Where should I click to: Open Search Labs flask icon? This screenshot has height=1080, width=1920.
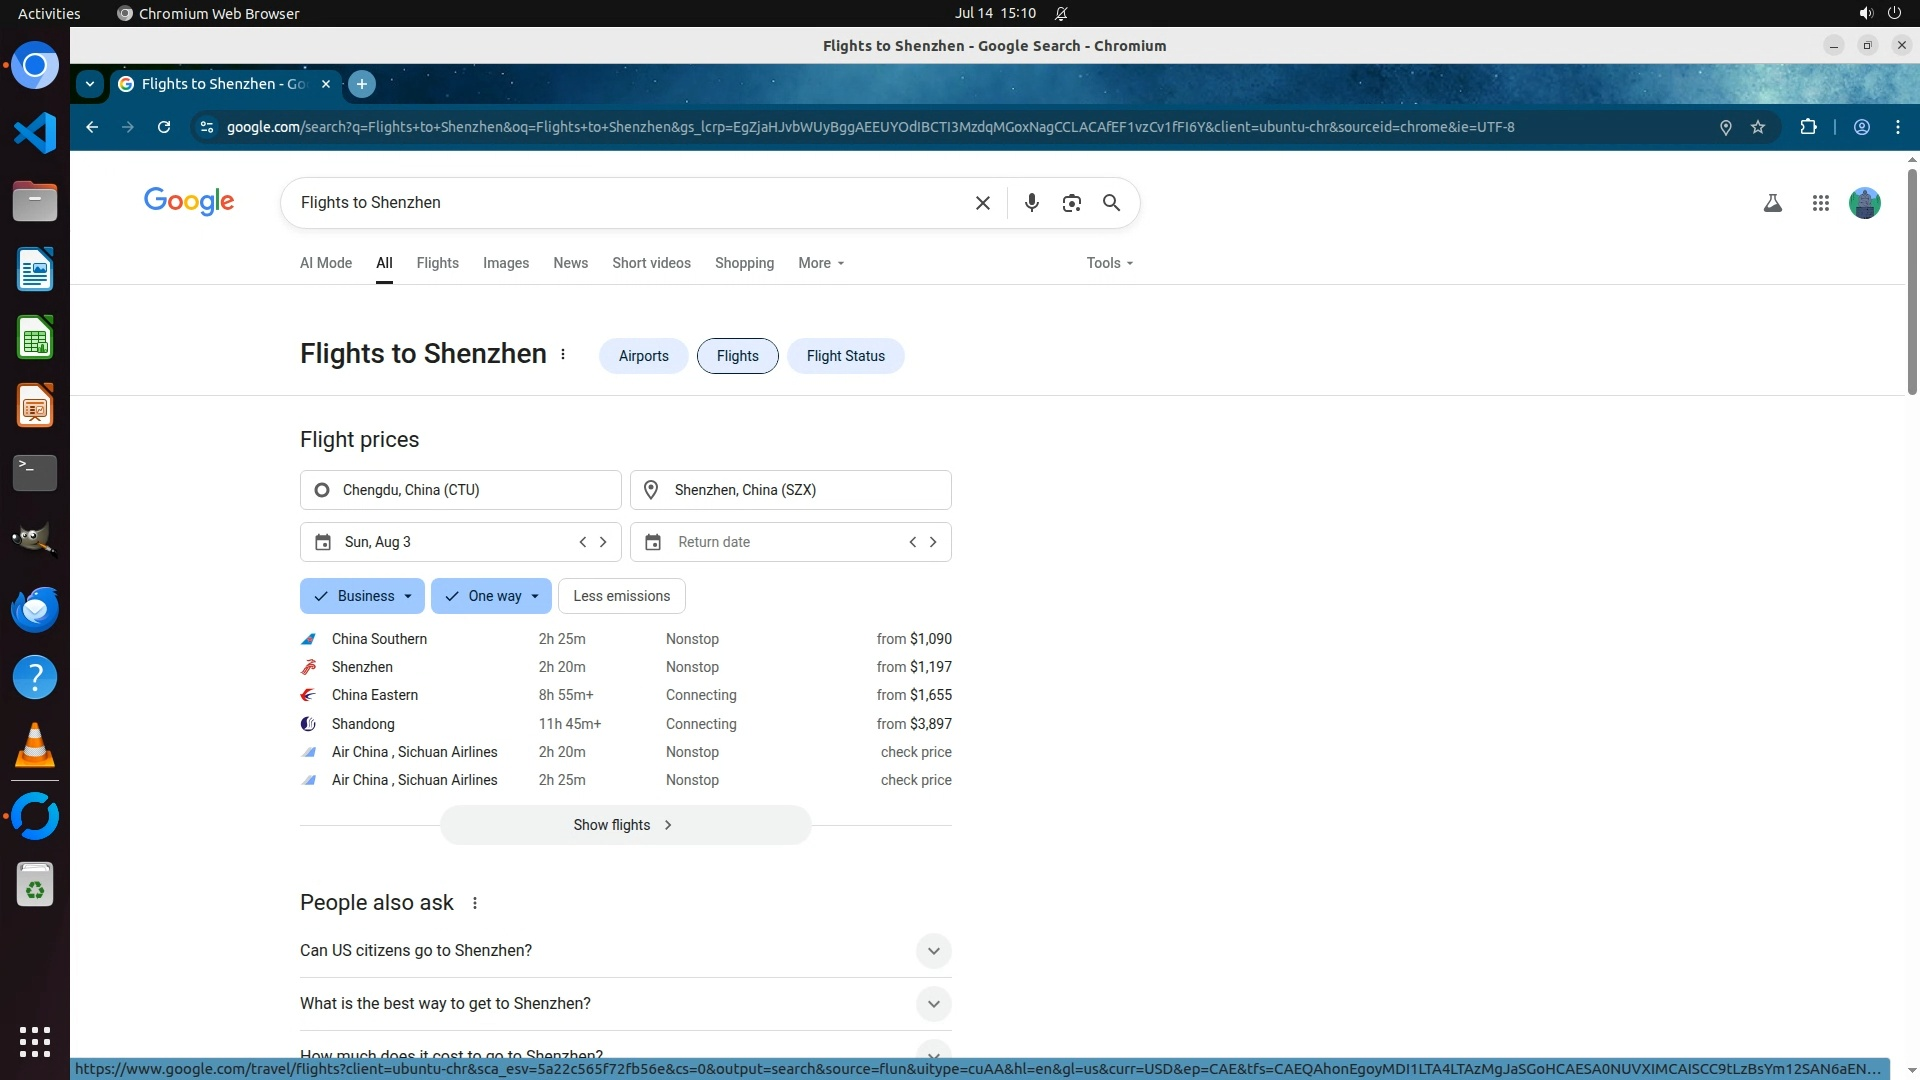click(1773, 203)
